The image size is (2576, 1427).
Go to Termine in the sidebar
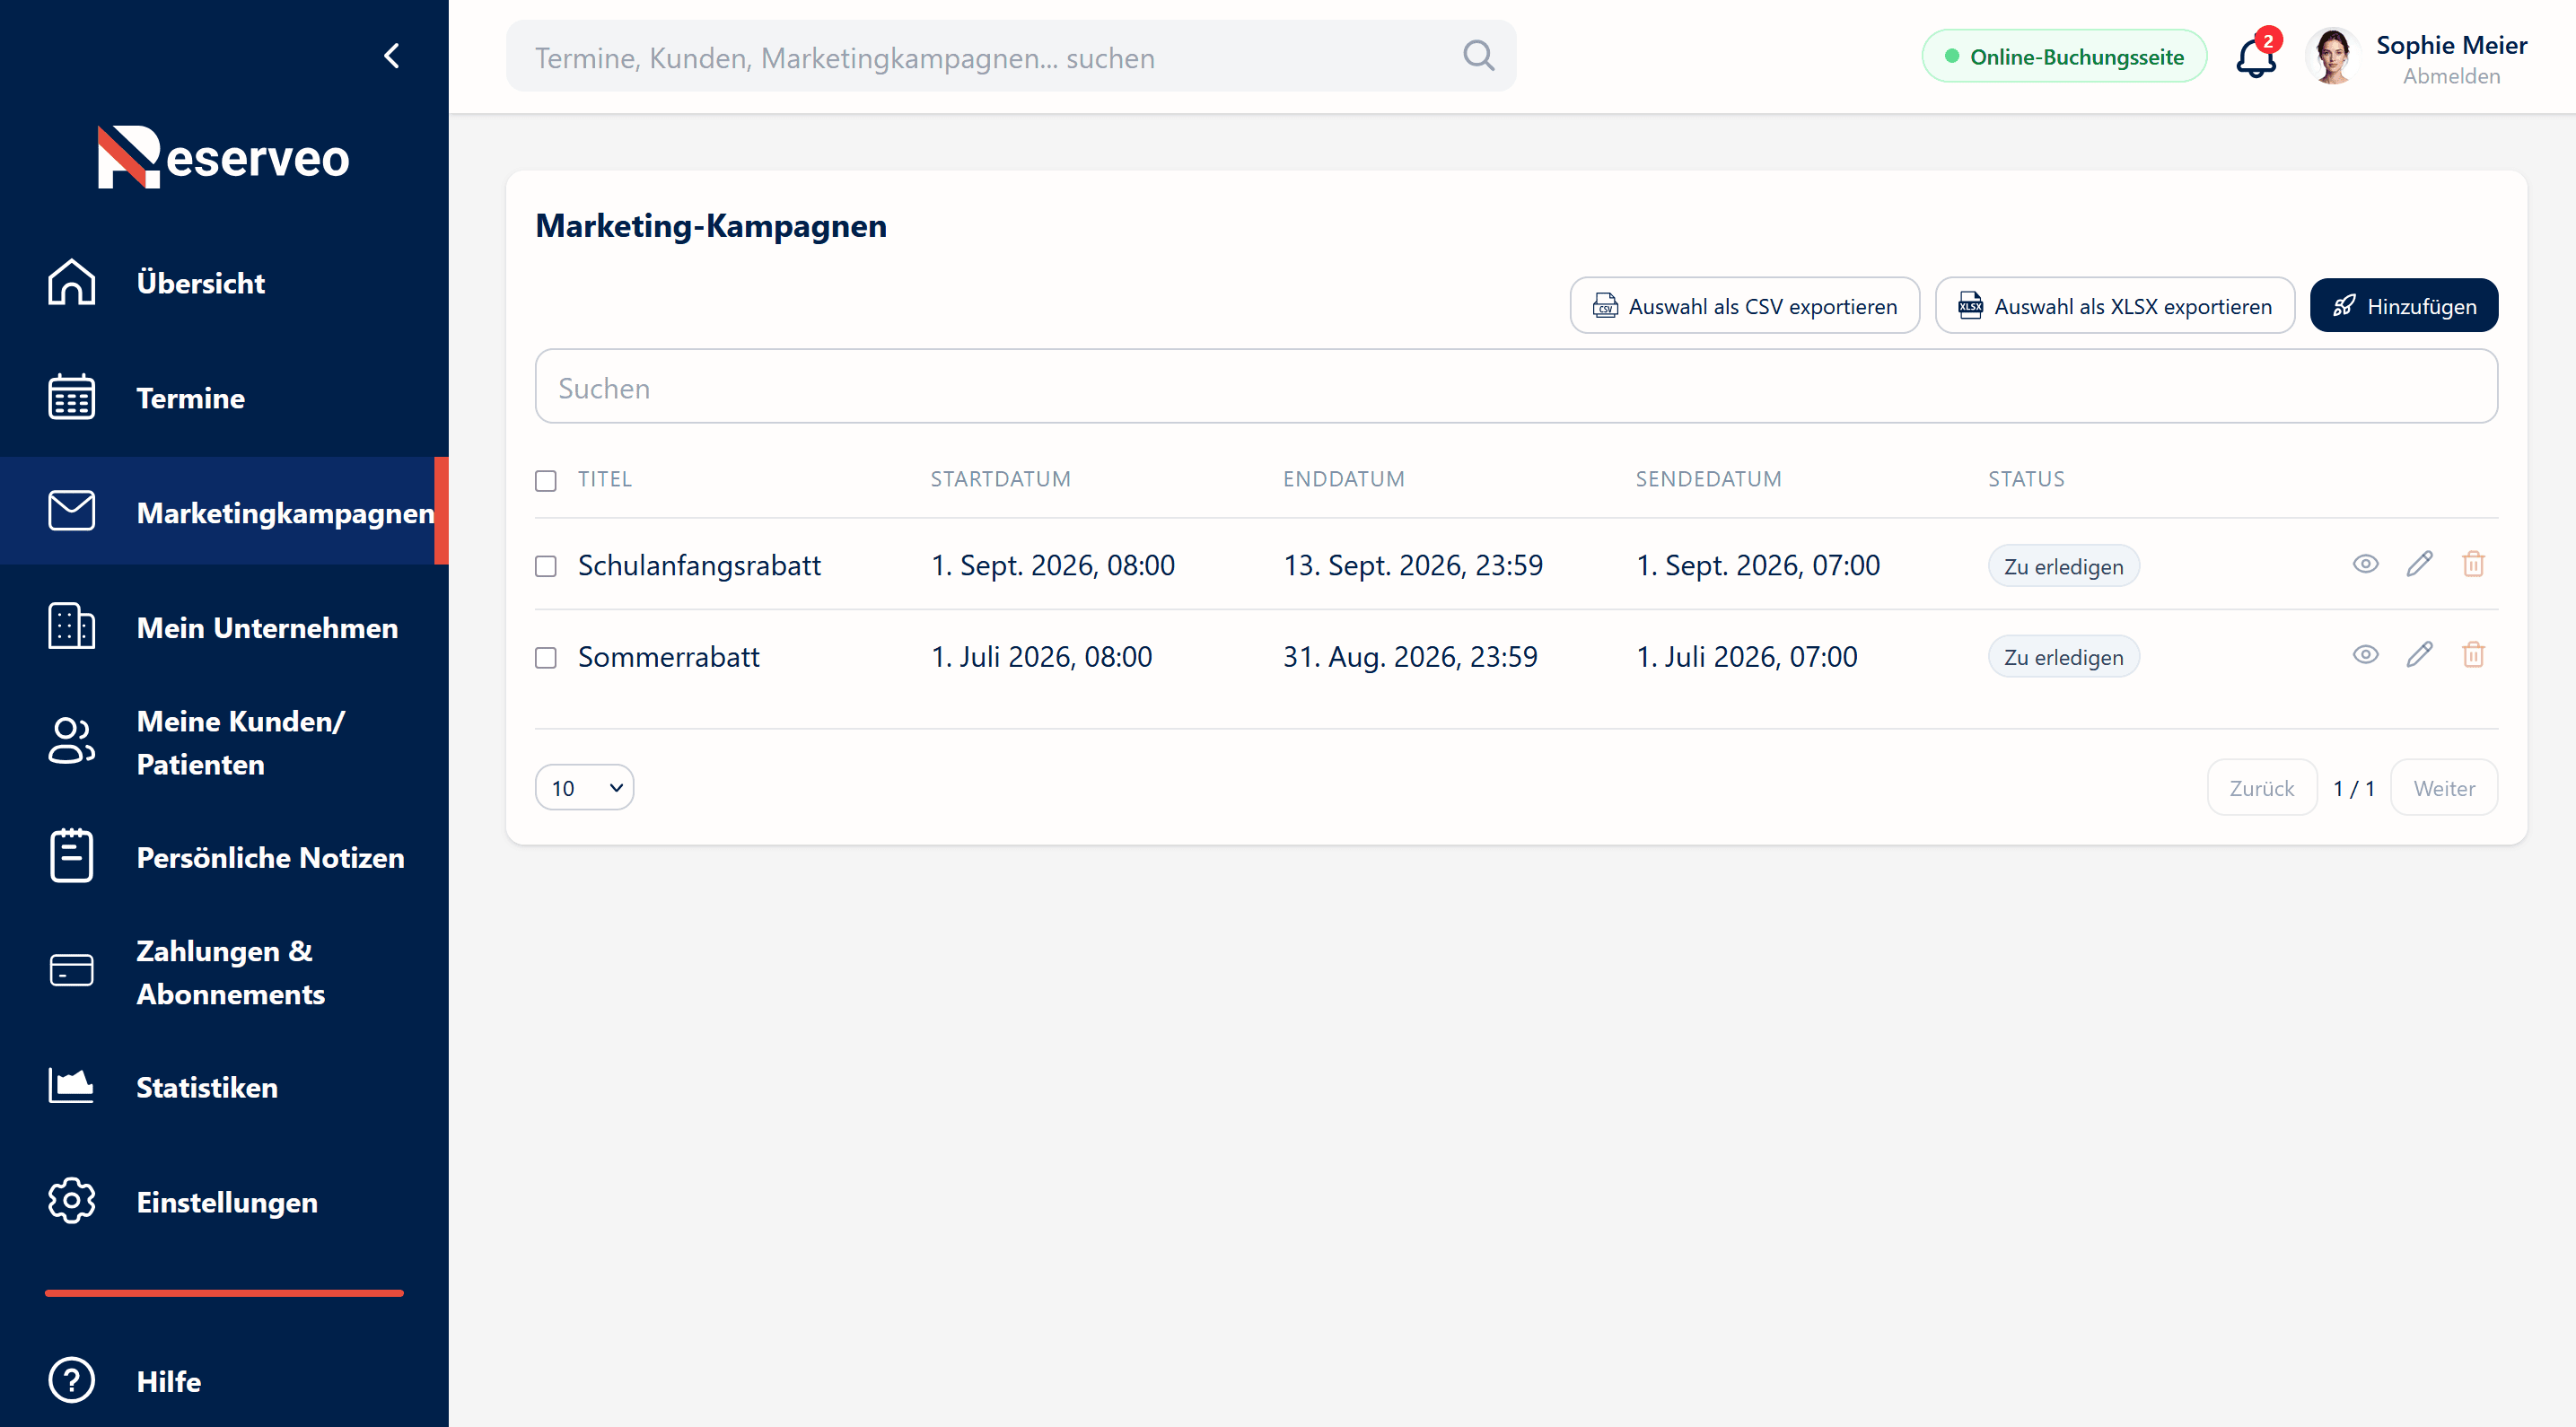coord(190,398)
